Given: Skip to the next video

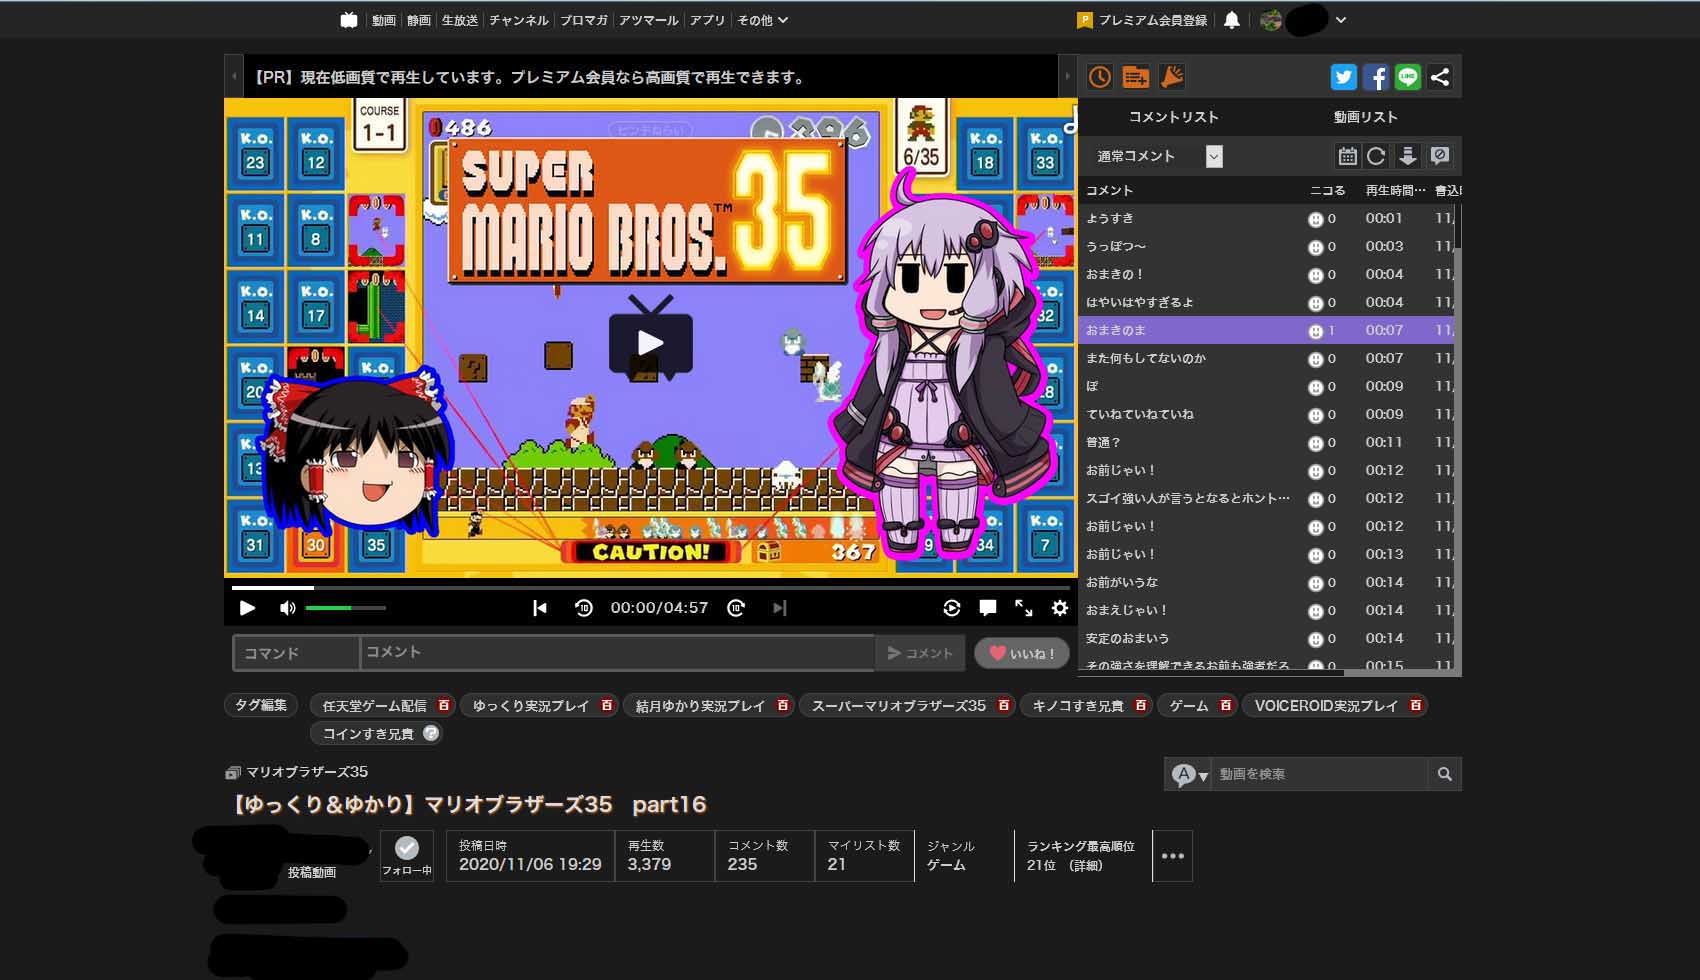Looking at the screenshot, I should [780, 608].
